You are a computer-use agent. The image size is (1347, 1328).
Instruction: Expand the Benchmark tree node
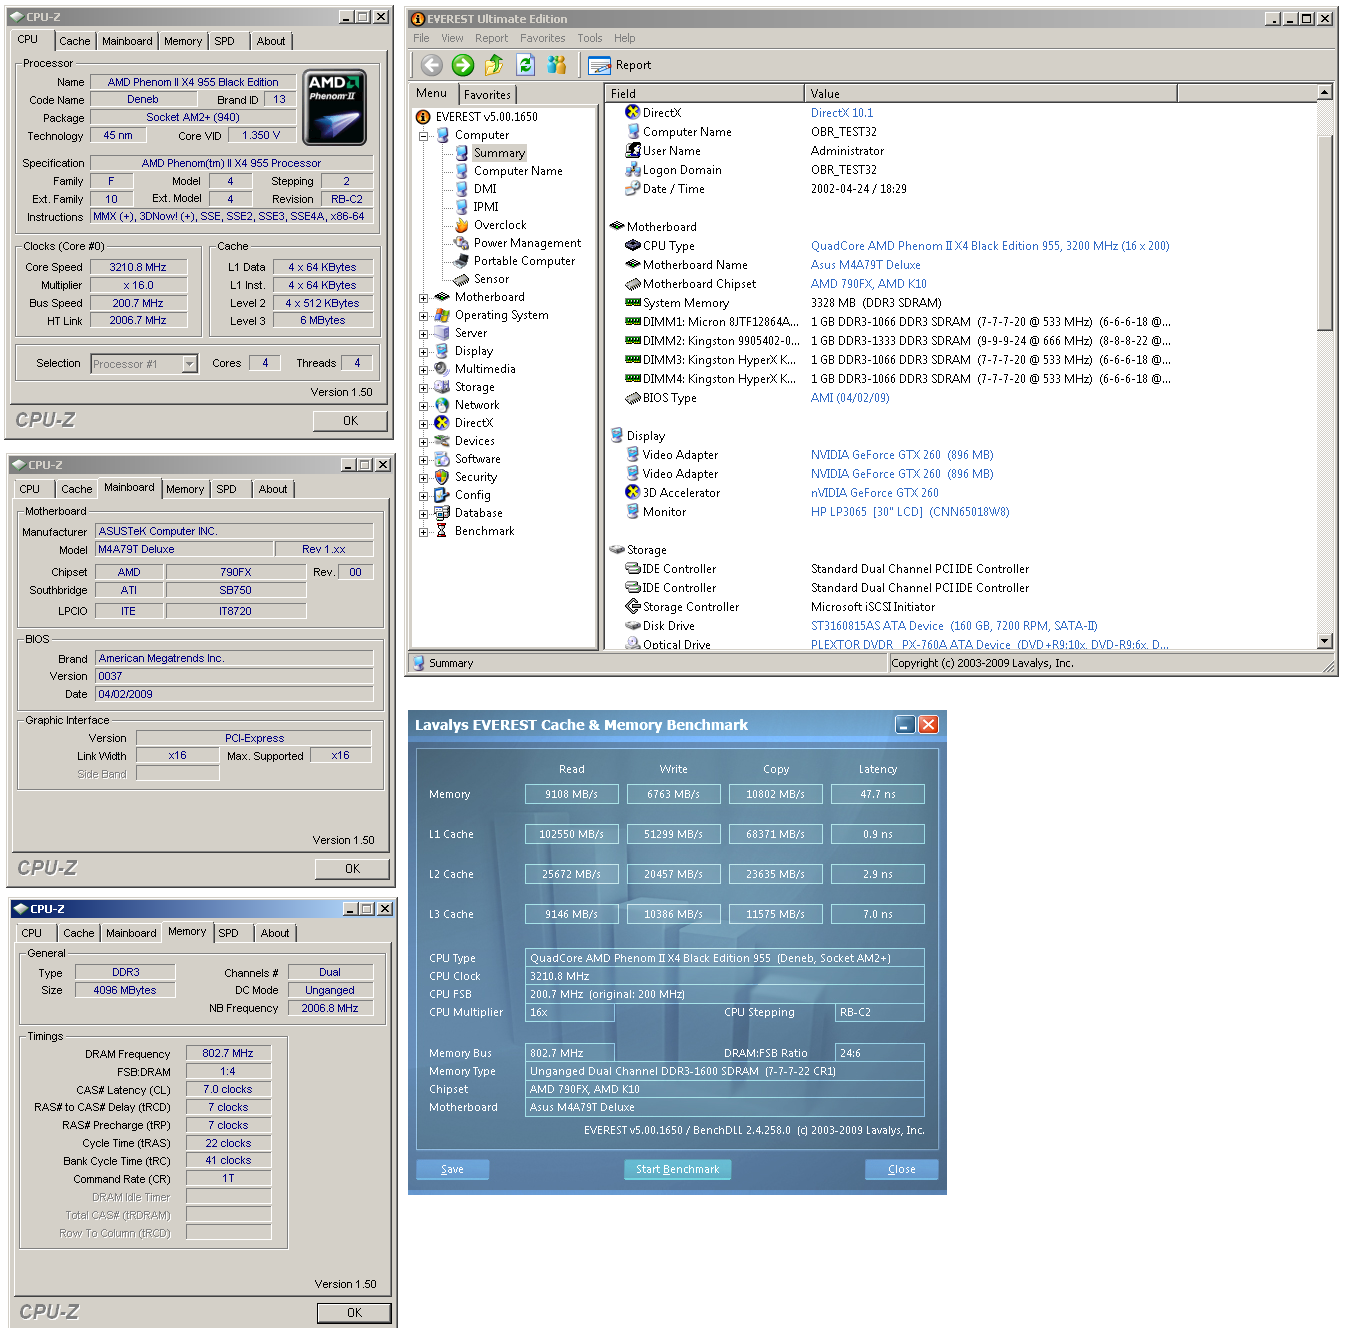423,531
